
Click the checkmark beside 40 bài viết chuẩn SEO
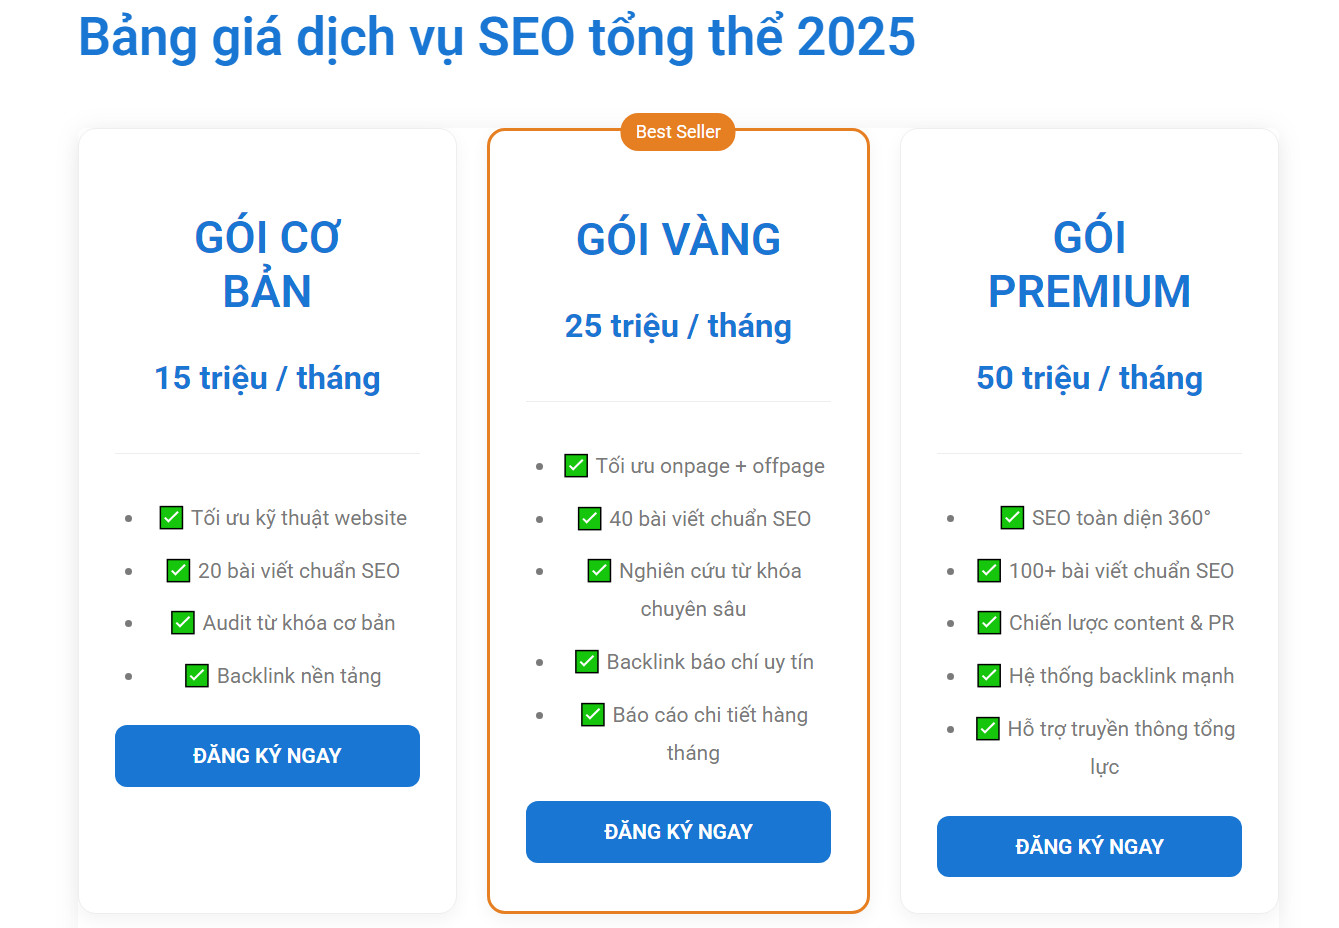point(590,519)
